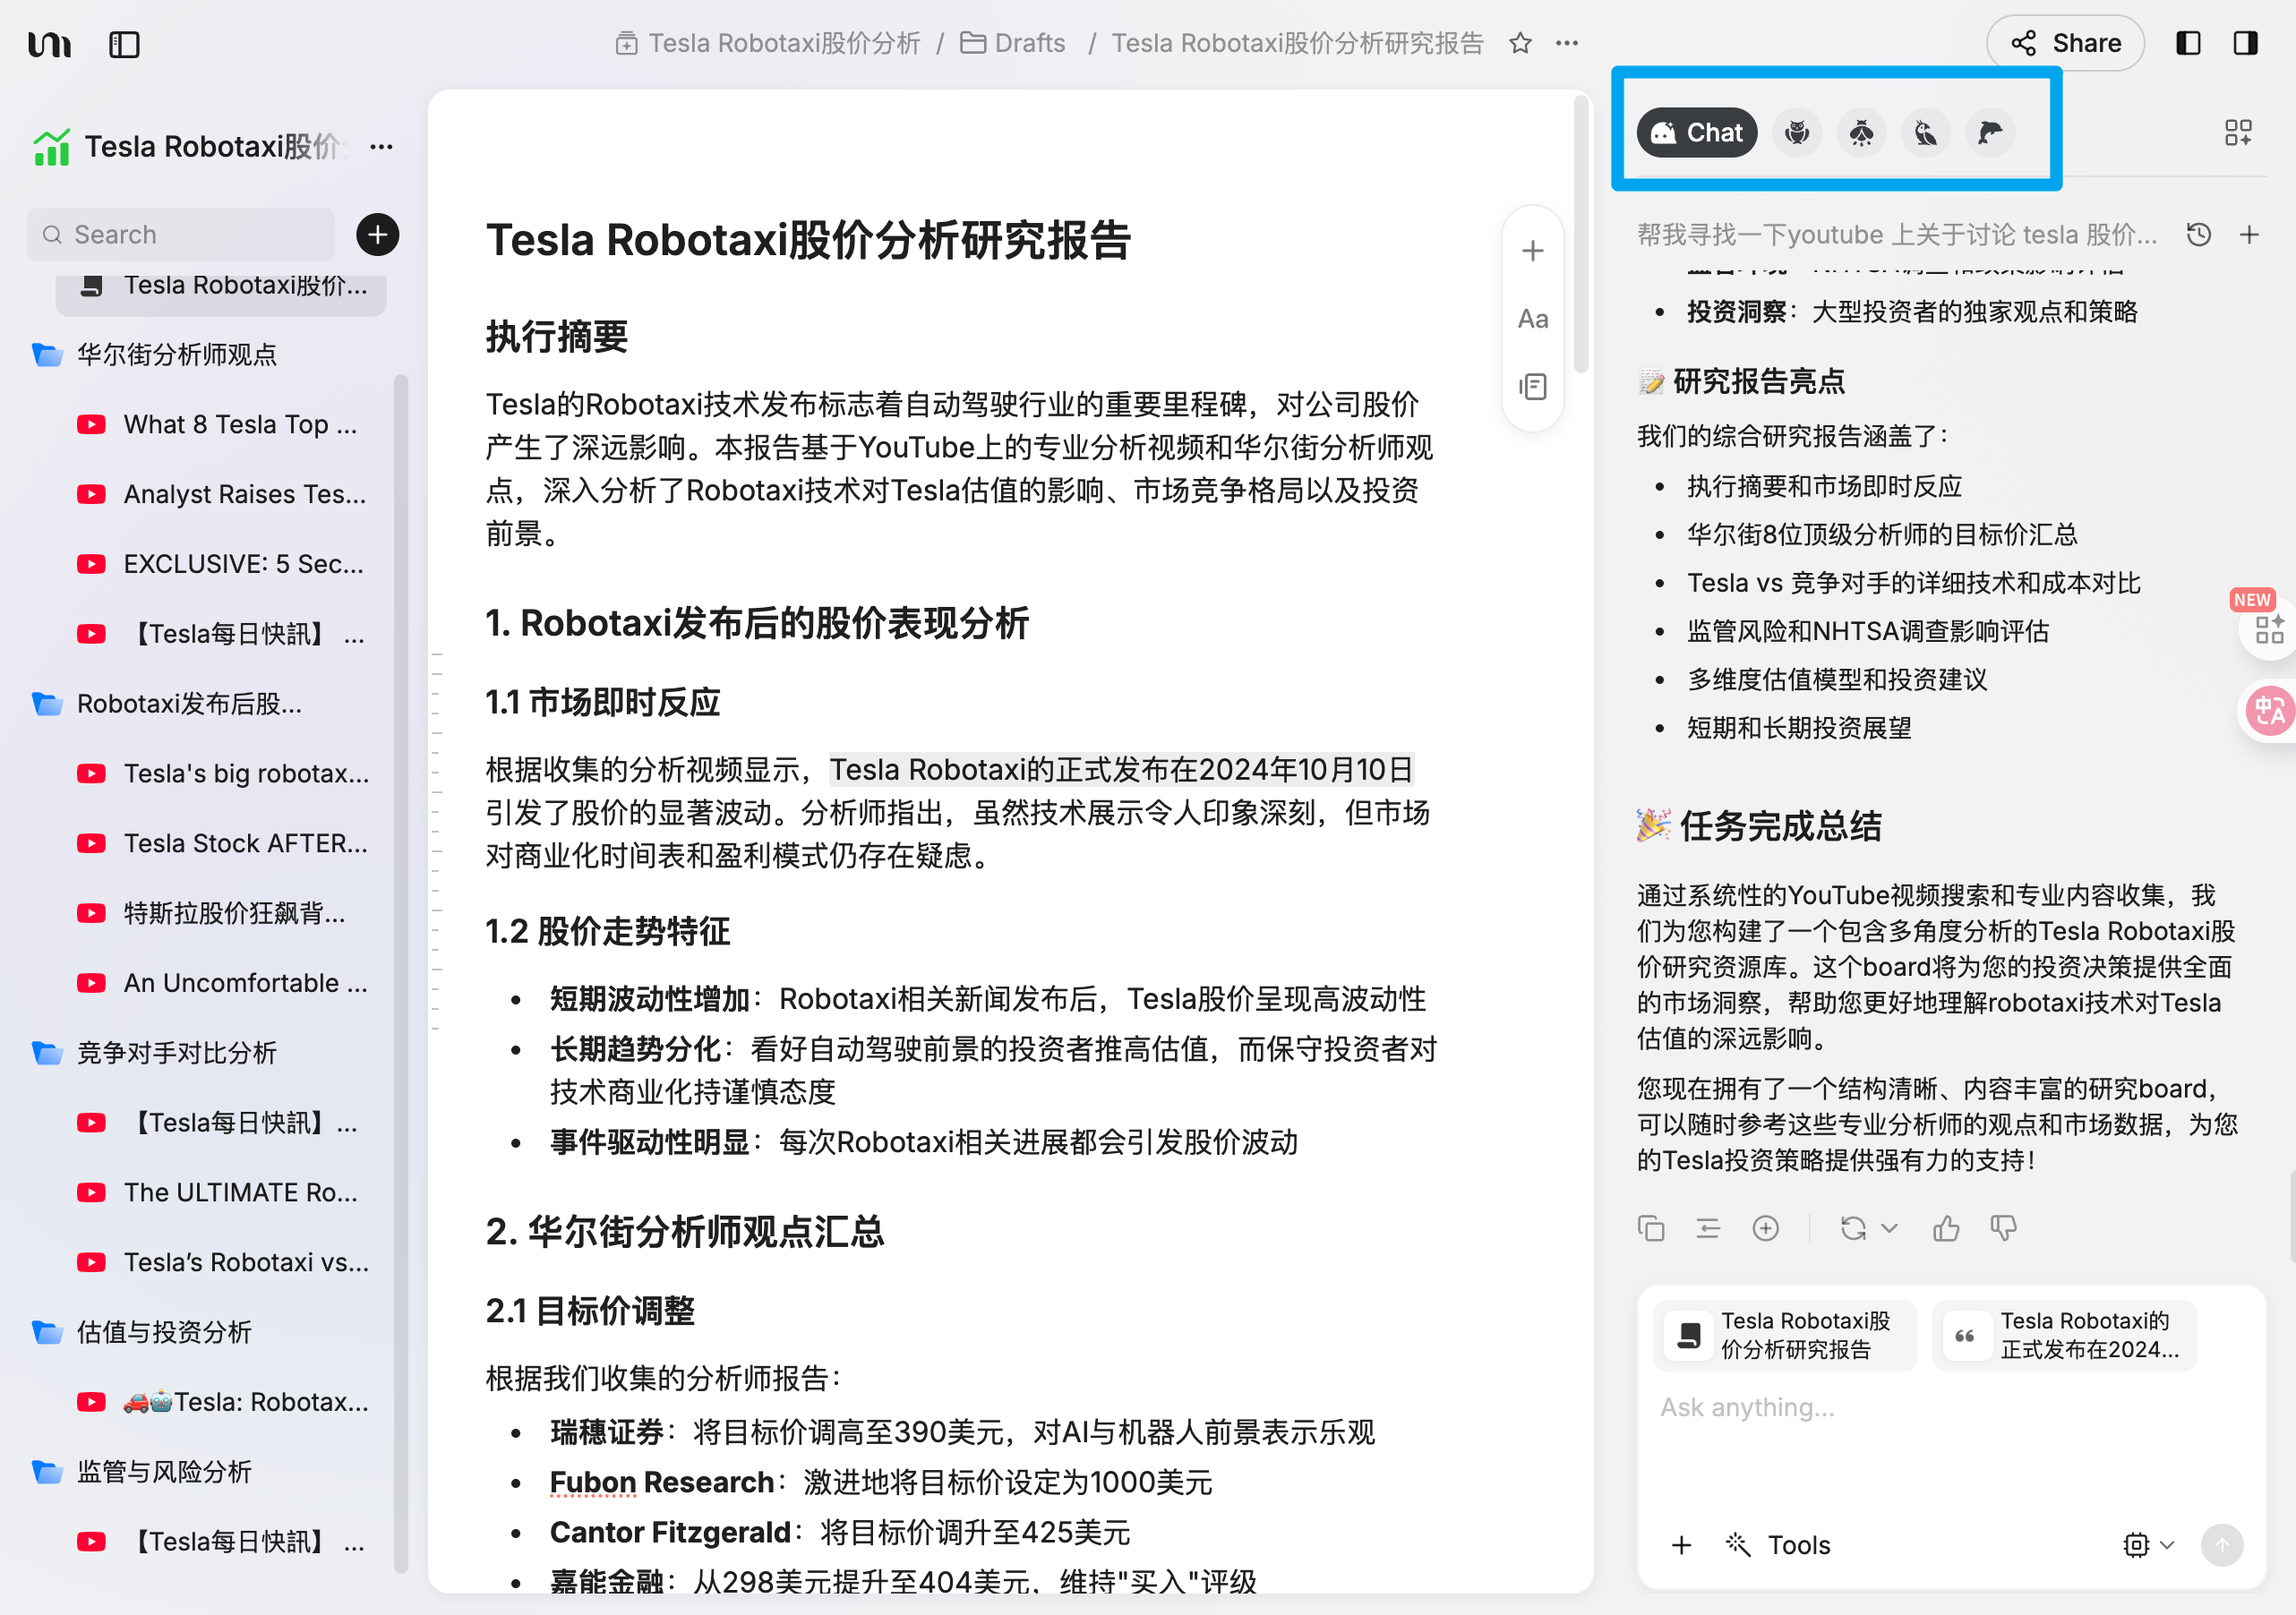
Task: Open 'Tesla Stock AFTER...' video item
Action: (x=220, y=844)
